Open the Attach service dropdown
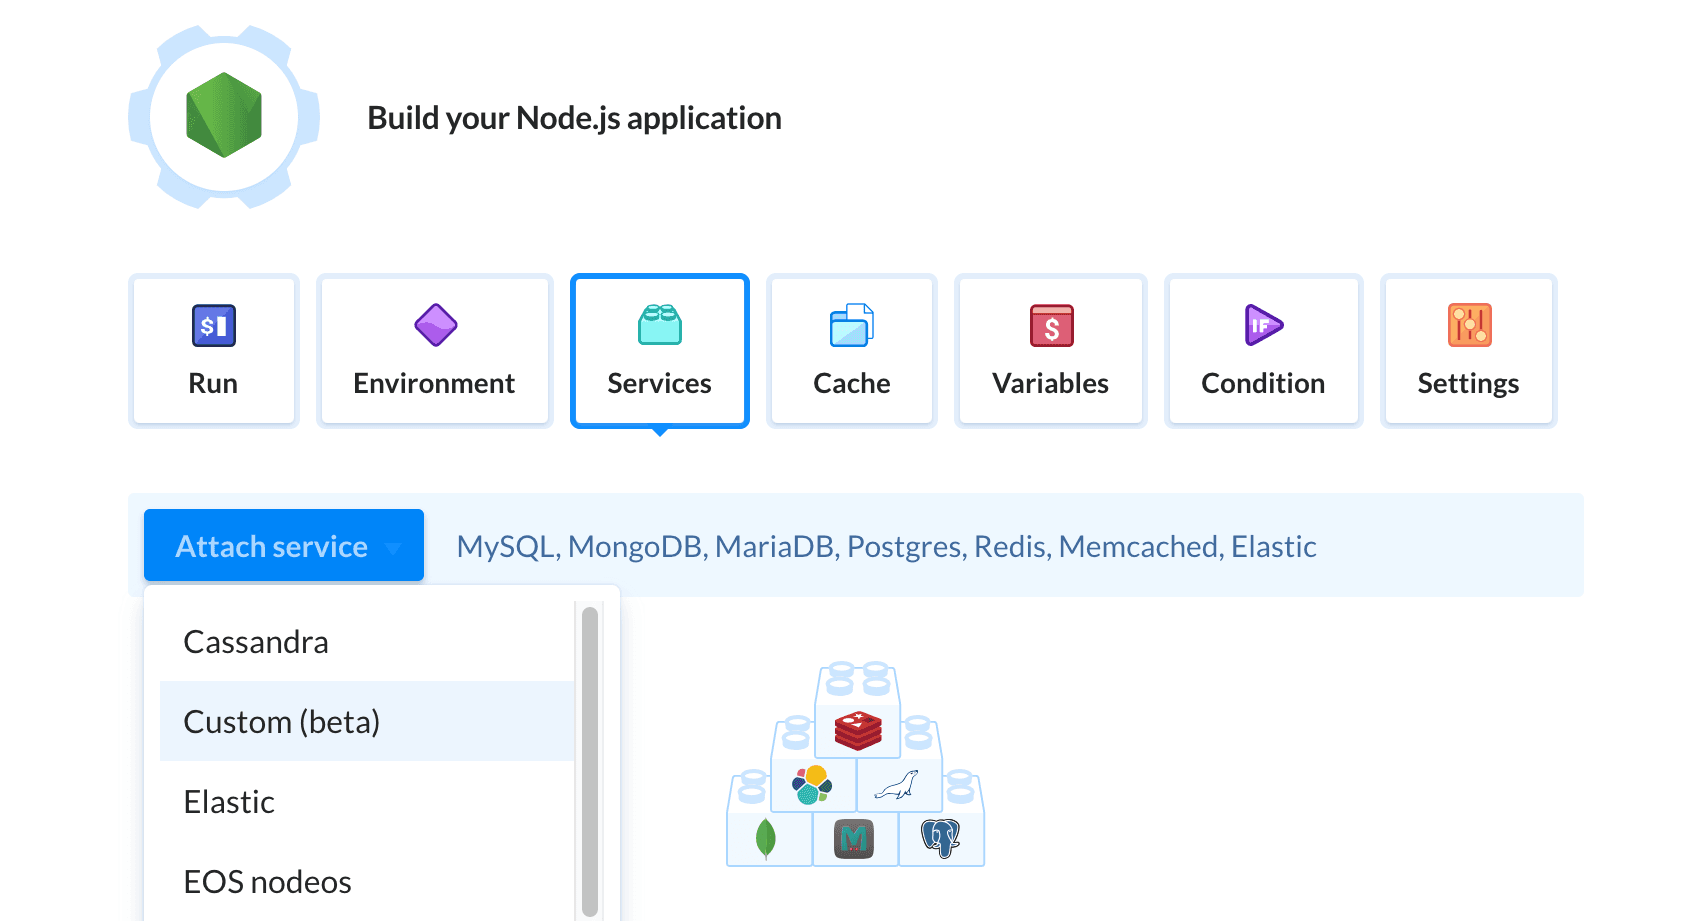The height and width of the screenshot is (921, 1705). pos(272,546)
